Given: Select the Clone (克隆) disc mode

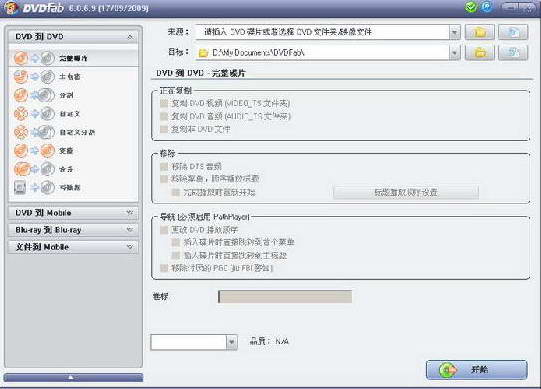Looking at the screenshot, I should tap(73, 150).
